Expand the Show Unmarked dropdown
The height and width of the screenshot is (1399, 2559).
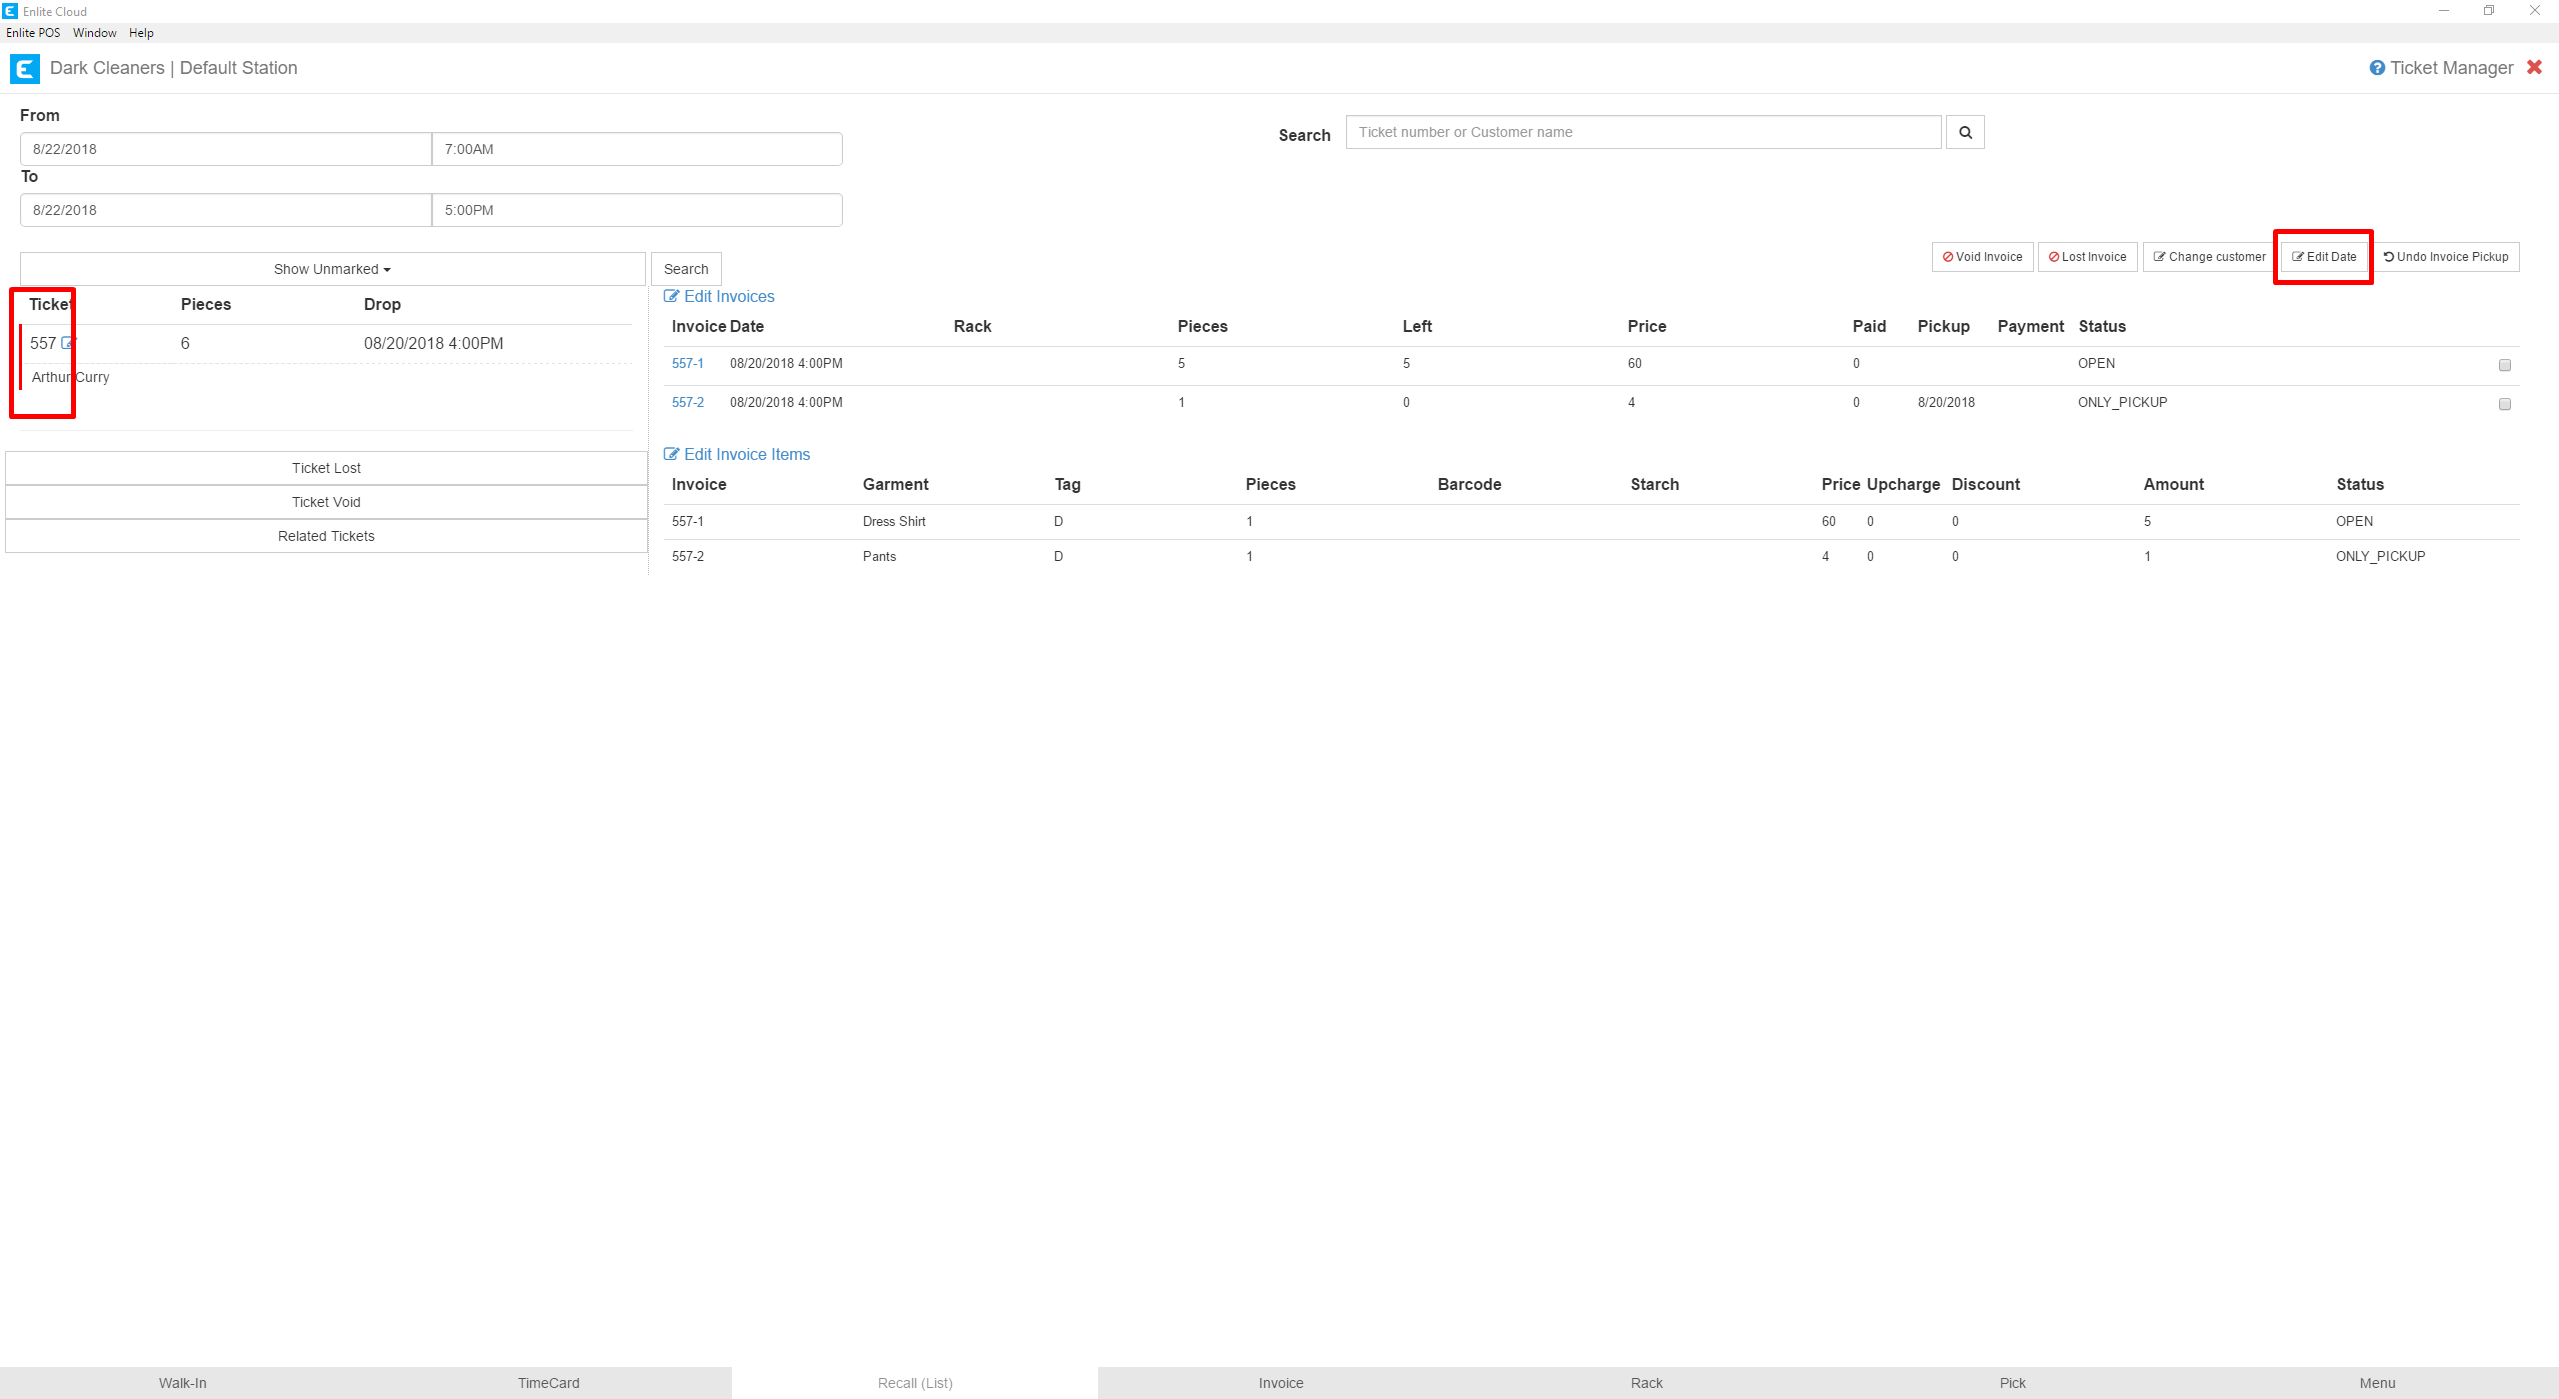click(x=332, y=269)
